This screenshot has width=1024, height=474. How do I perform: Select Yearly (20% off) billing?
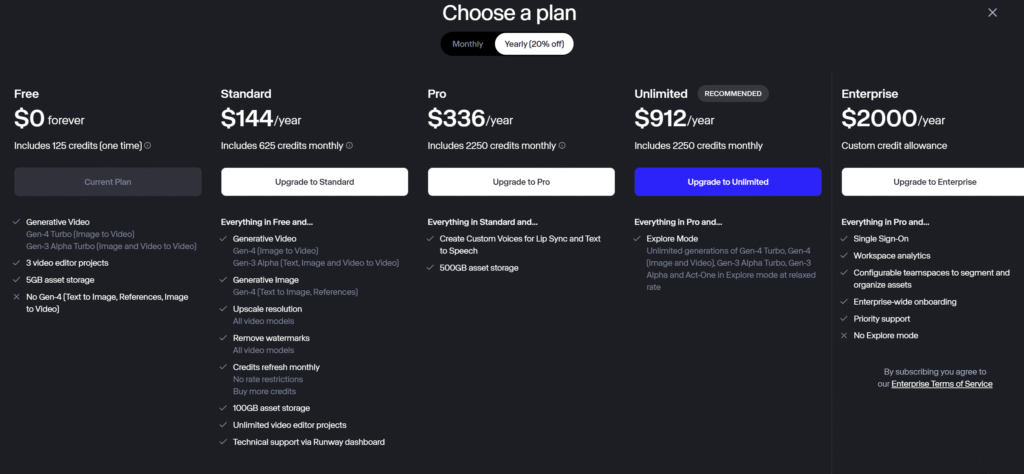(534, 44)
